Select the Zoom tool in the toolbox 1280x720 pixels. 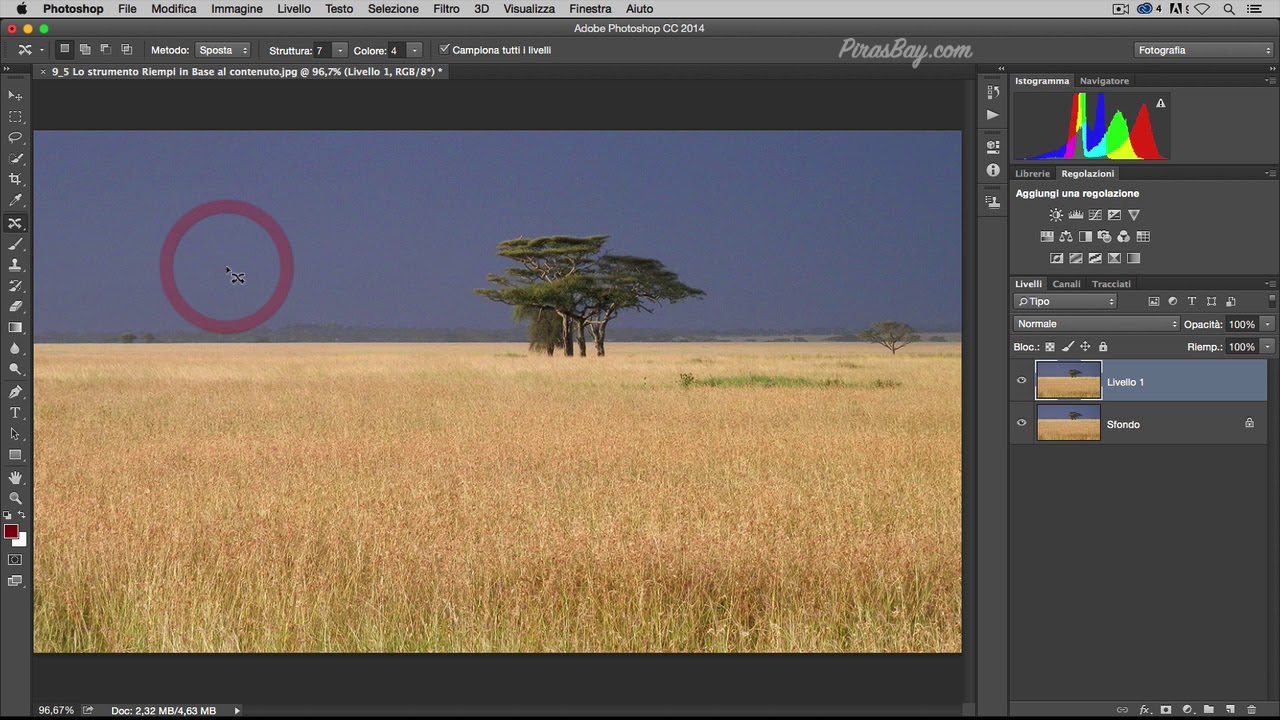pyautogui.click(x=15, y=498)
